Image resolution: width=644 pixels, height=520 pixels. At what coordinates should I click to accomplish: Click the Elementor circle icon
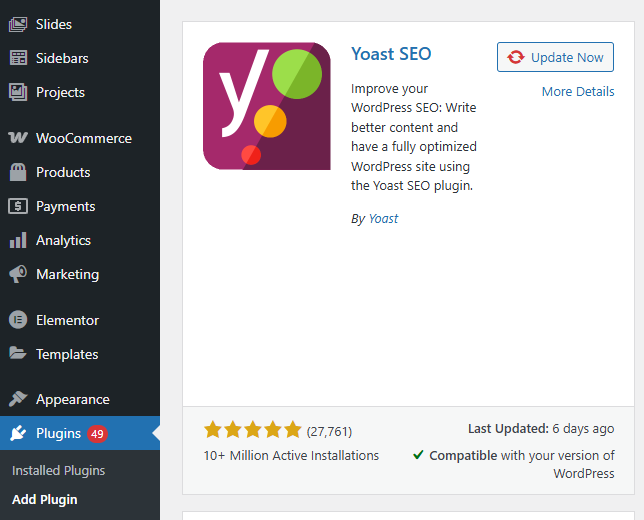tap(18, 320)
